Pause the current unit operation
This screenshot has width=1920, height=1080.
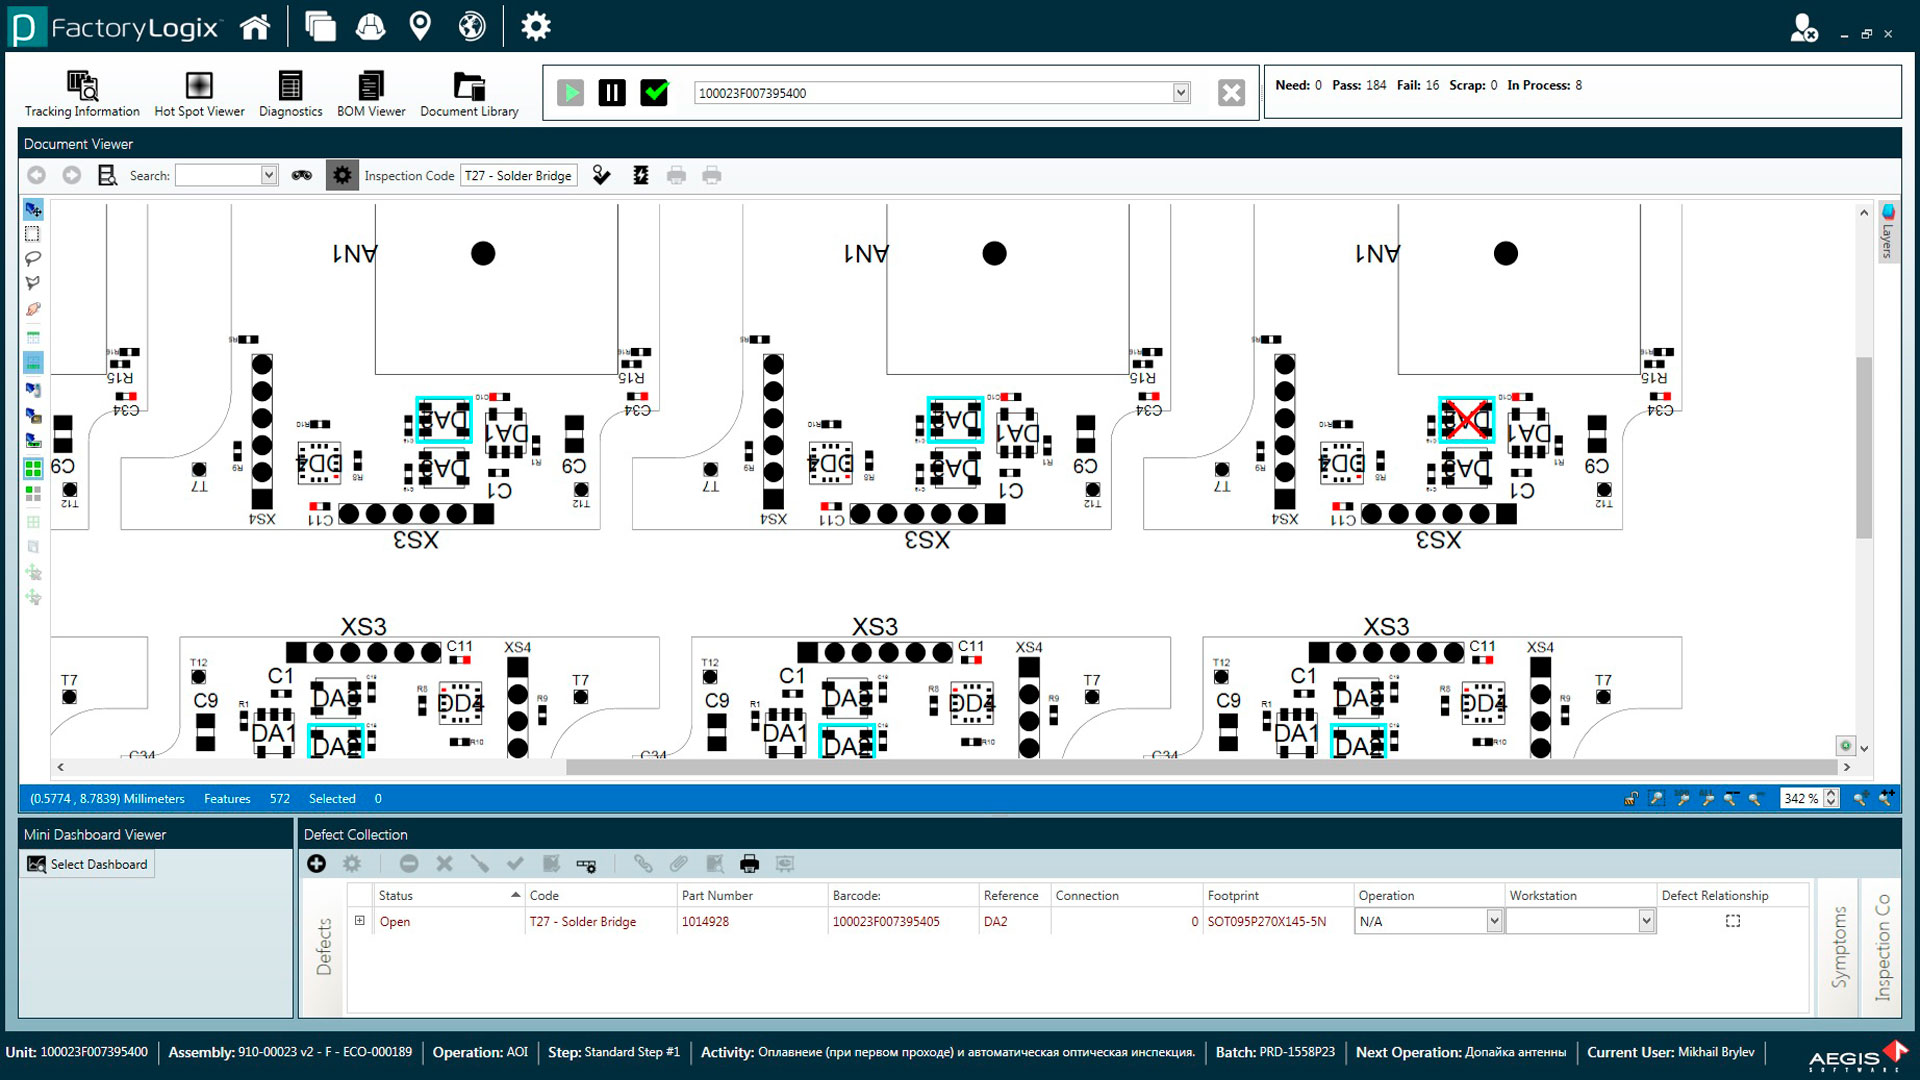pyautogui.click(x=612, y=93)
